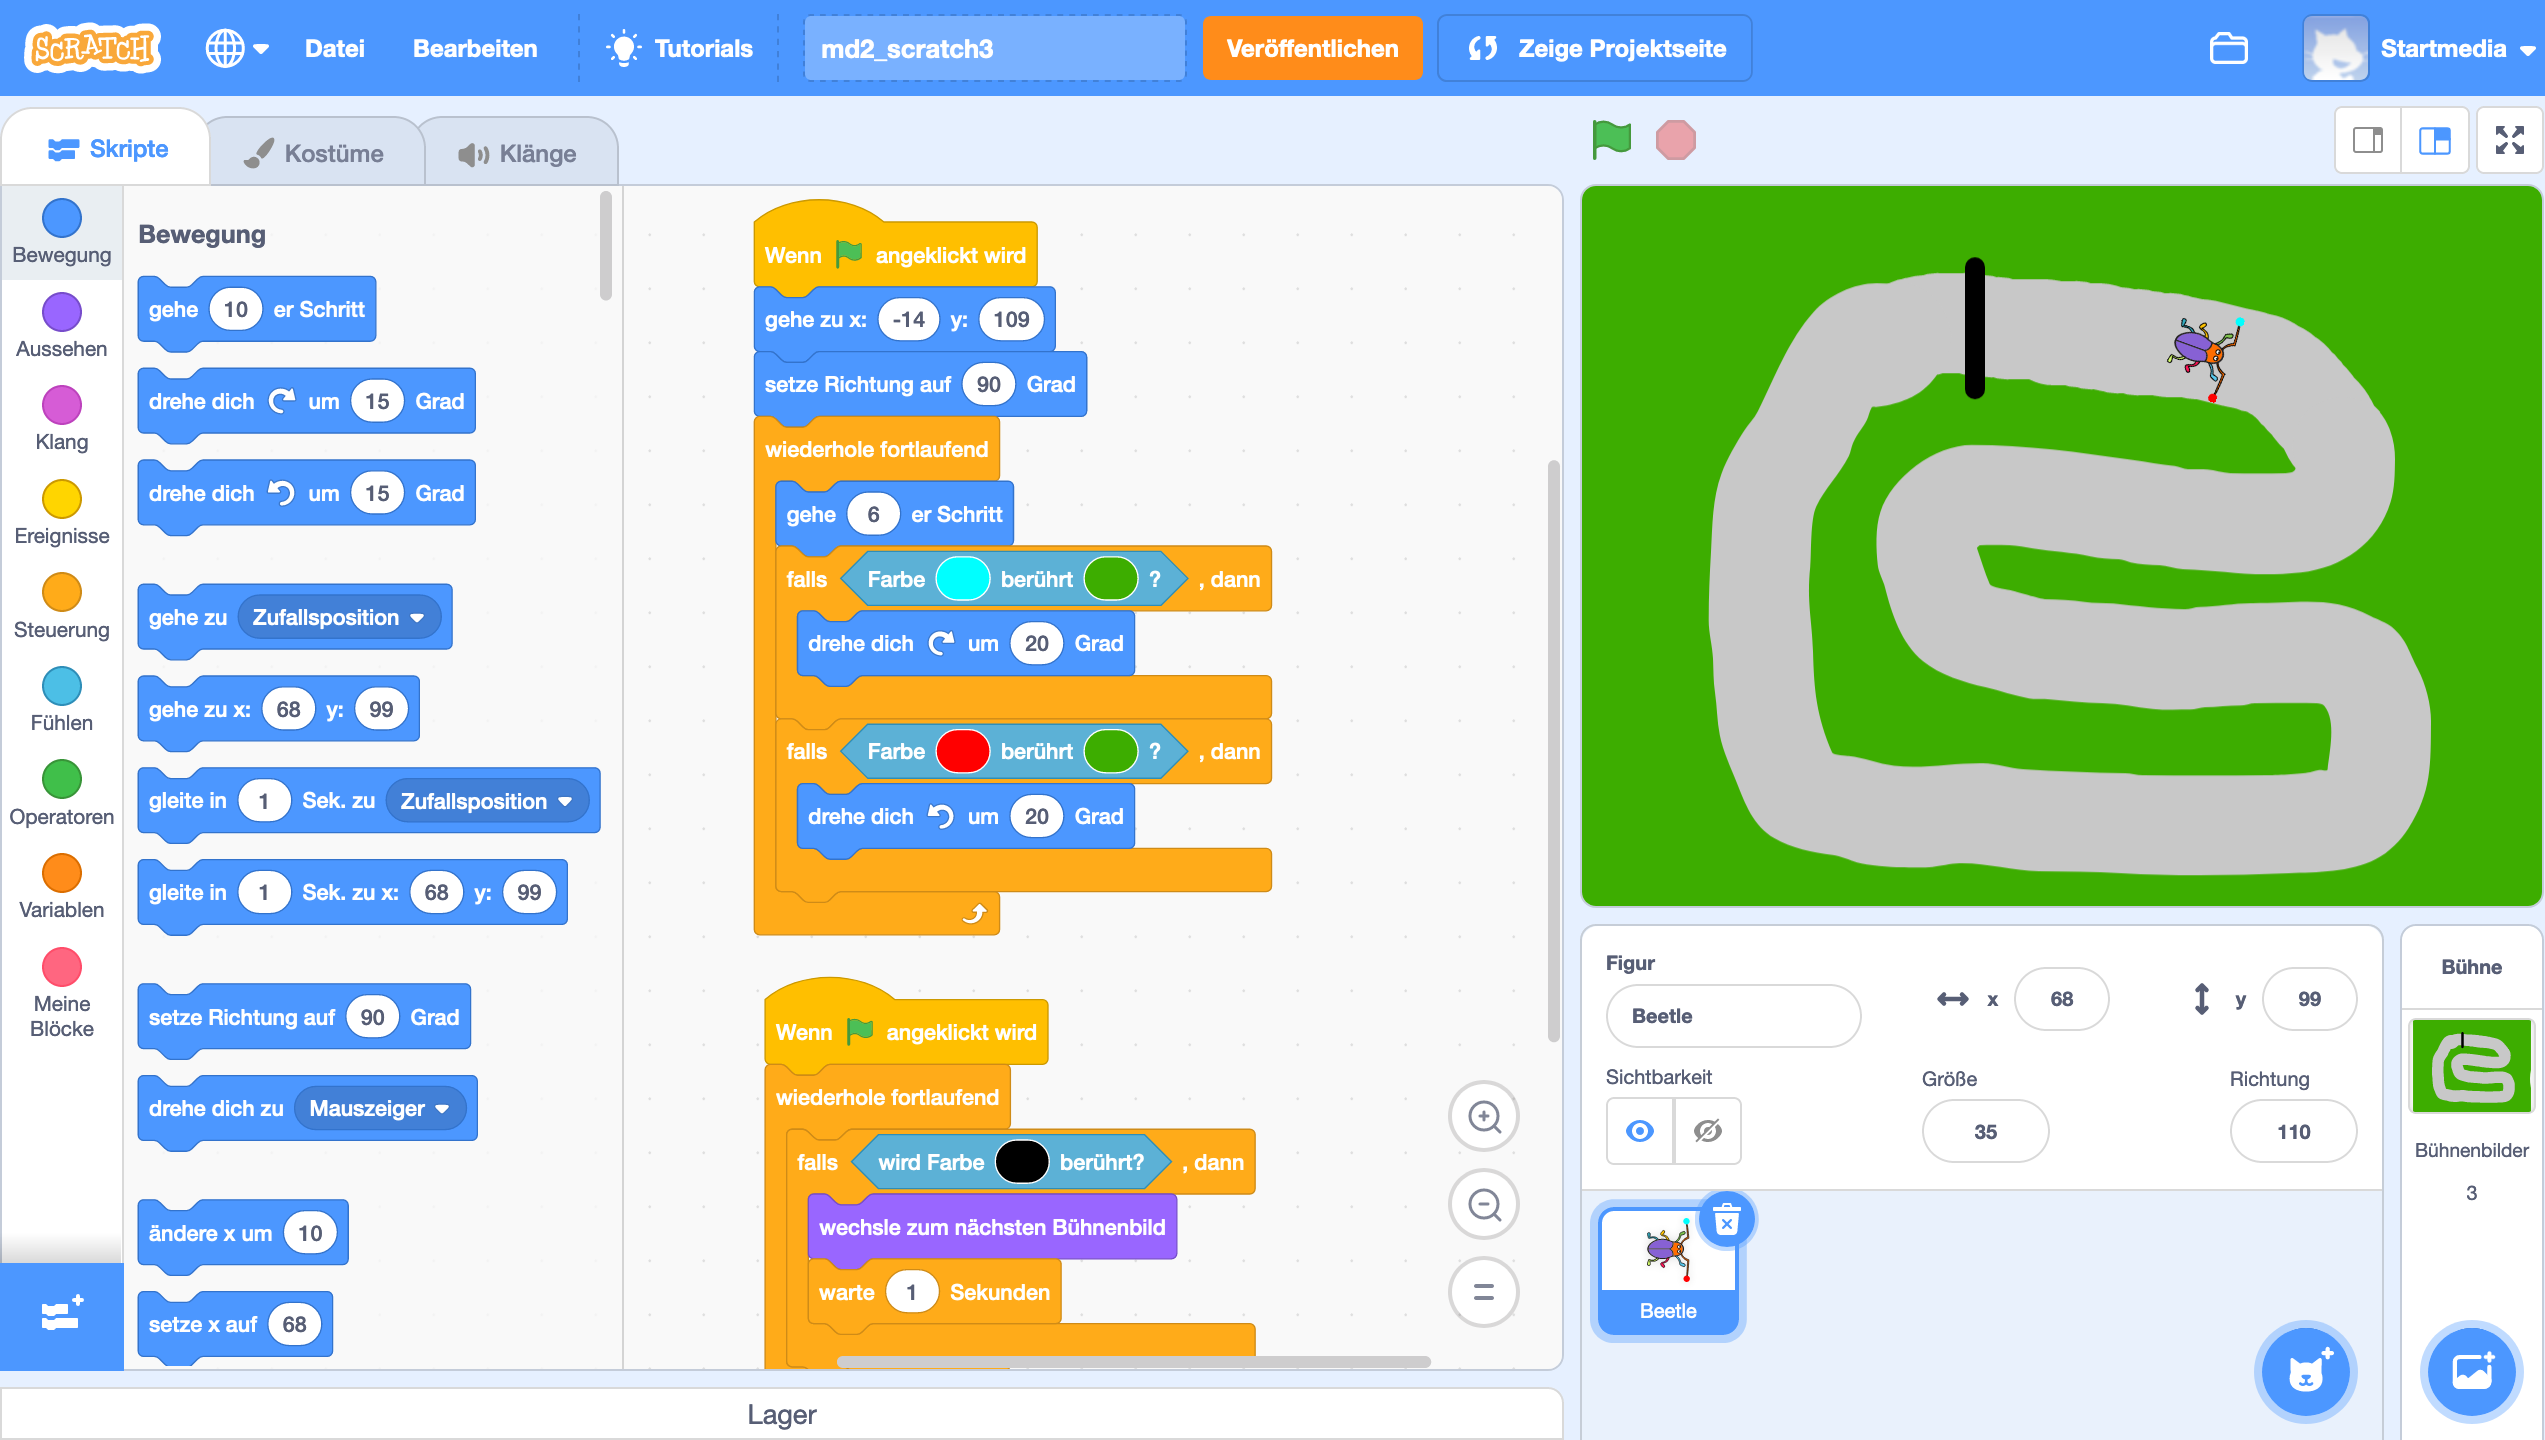Enter fullscreen stage mode
Image resolution: width=2545 pixels, height=1440 pixels.
click(2508, 140)
